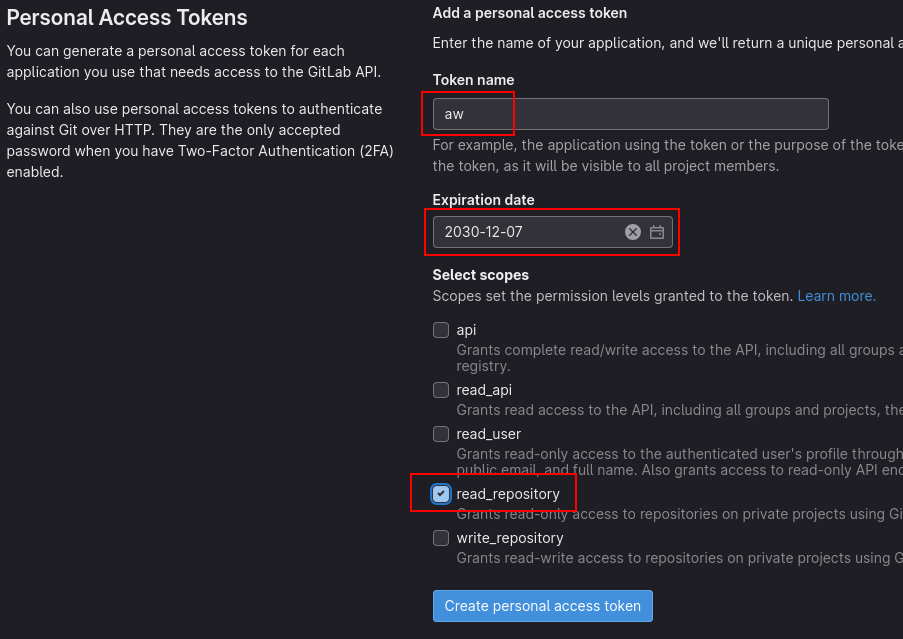The image size is (903, 639).
Task: Click the Personal Access Tokens heading
Action: point(127,17)
